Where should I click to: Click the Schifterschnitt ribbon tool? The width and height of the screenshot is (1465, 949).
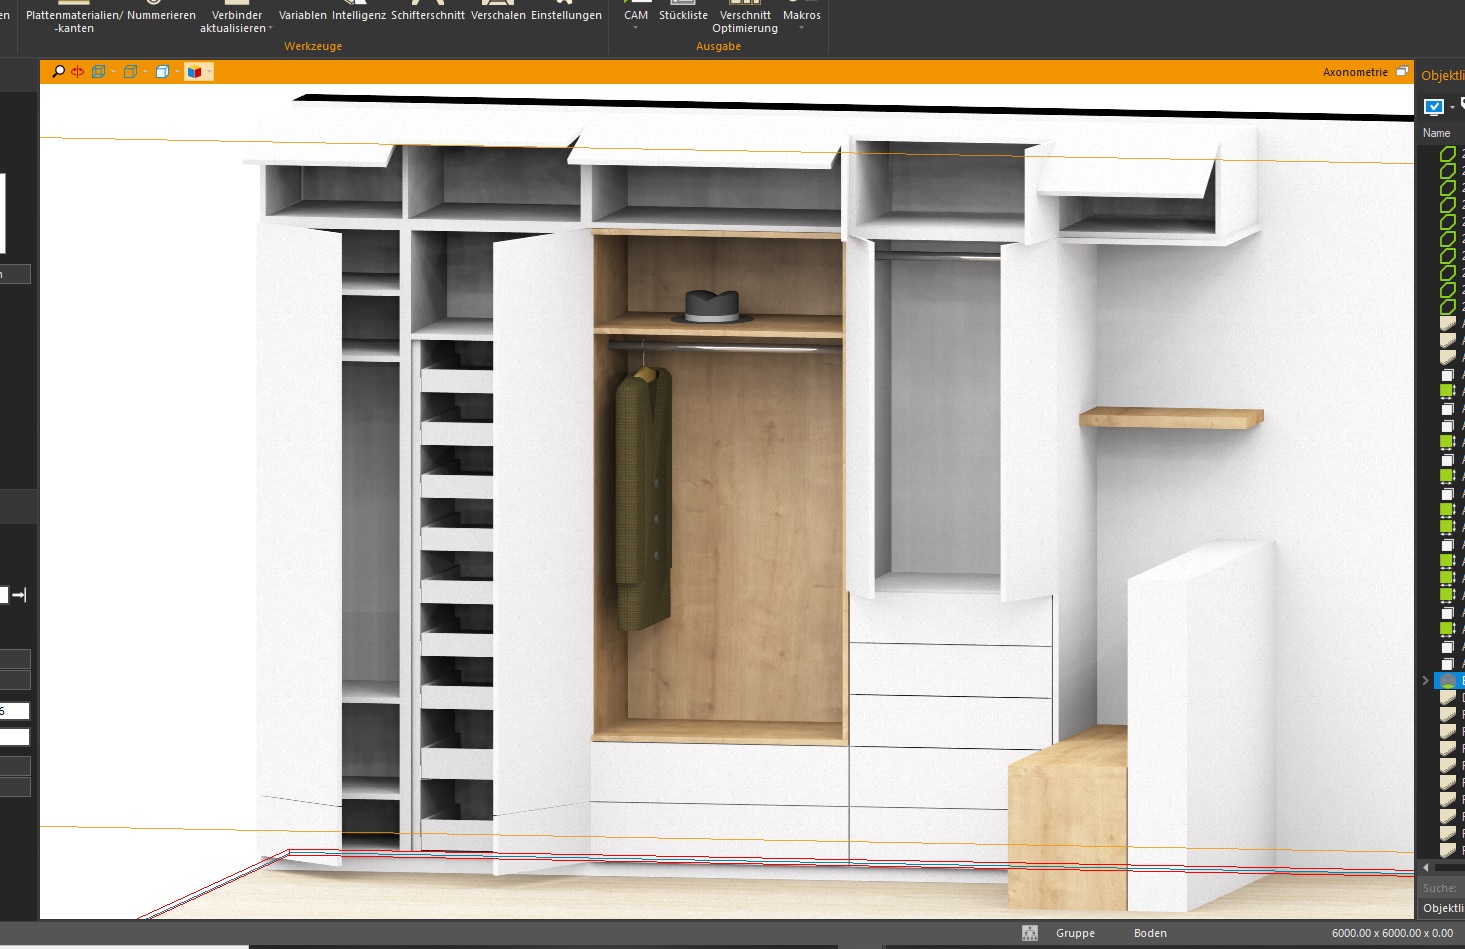point(428,15)
